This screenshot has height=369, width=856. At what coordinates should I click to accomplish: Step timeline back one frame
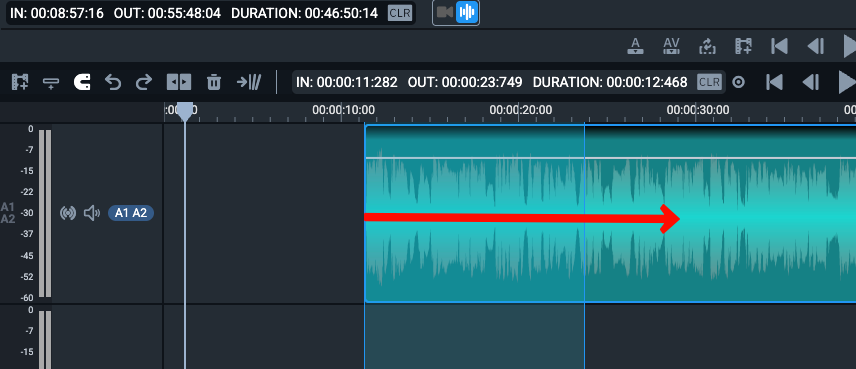tap(810, 82)
